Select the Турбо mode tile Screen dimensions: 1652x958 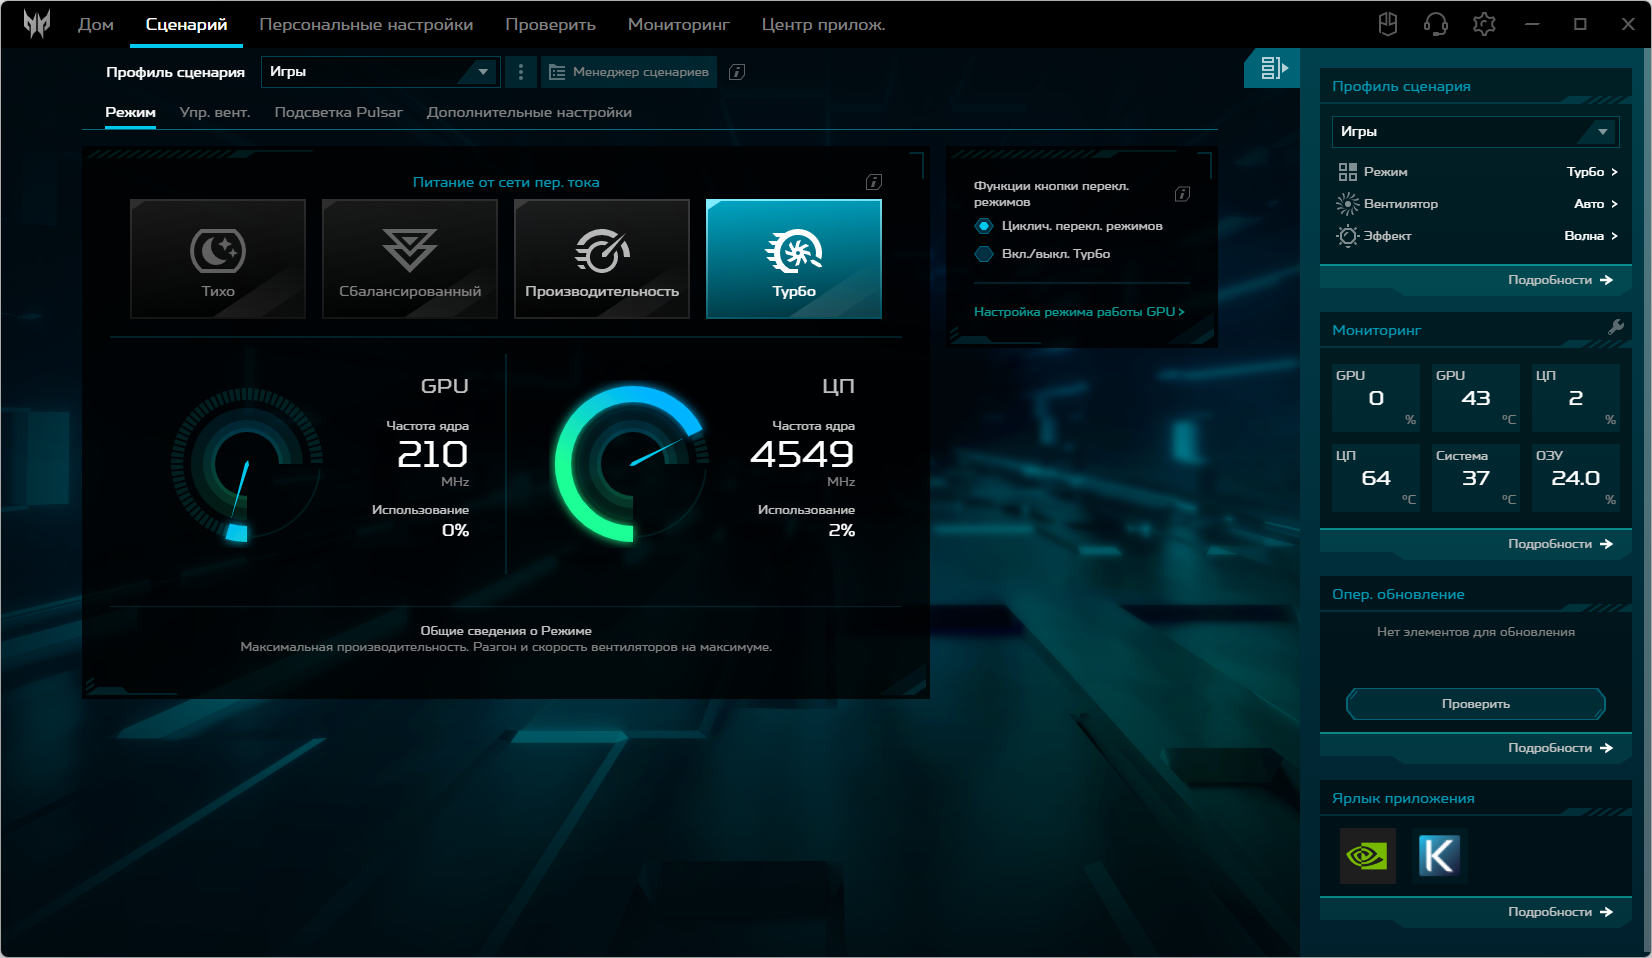click(794, 259)
